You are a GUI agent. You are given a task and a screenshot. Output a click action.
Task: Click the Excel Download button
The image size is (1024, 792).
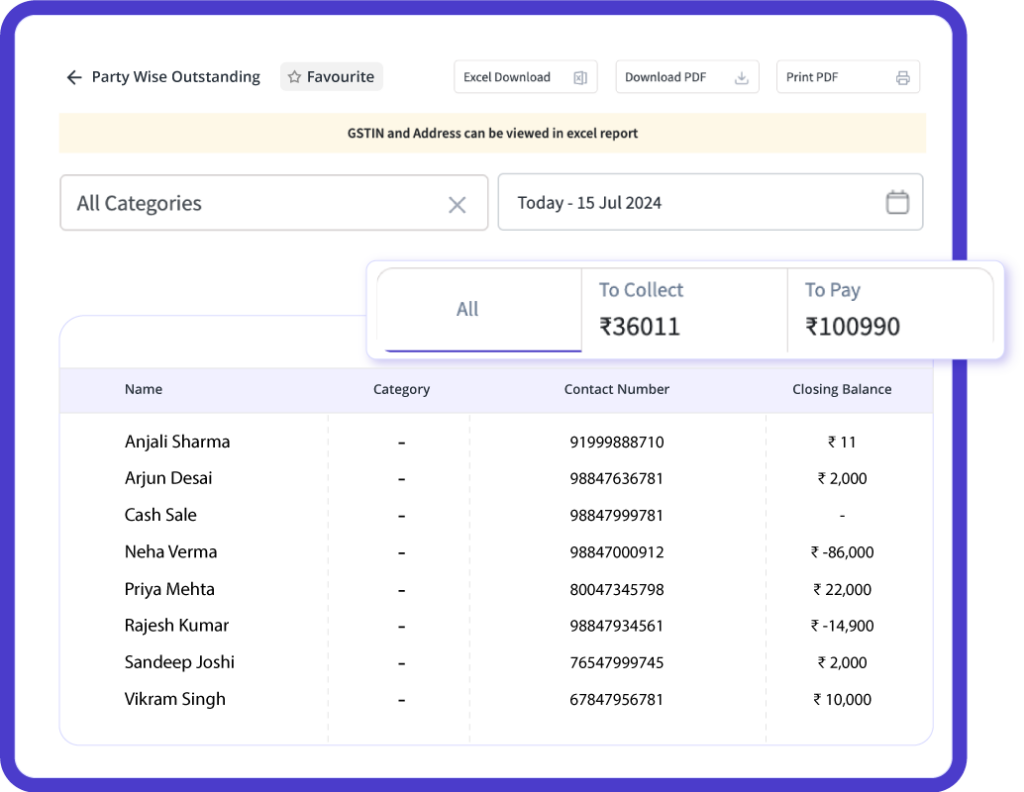point(525,76)
